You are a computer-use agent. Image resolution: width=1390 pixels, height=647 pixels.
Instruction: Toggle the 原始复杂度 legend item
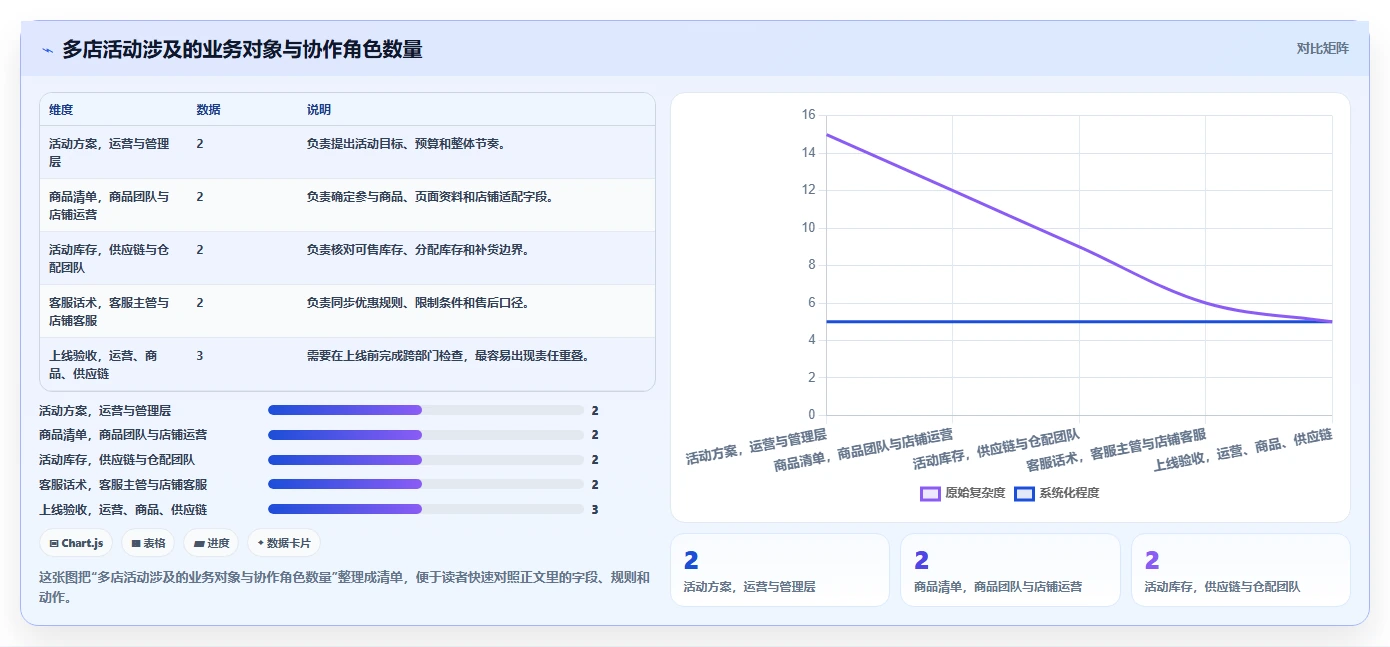tap(962, 493)
